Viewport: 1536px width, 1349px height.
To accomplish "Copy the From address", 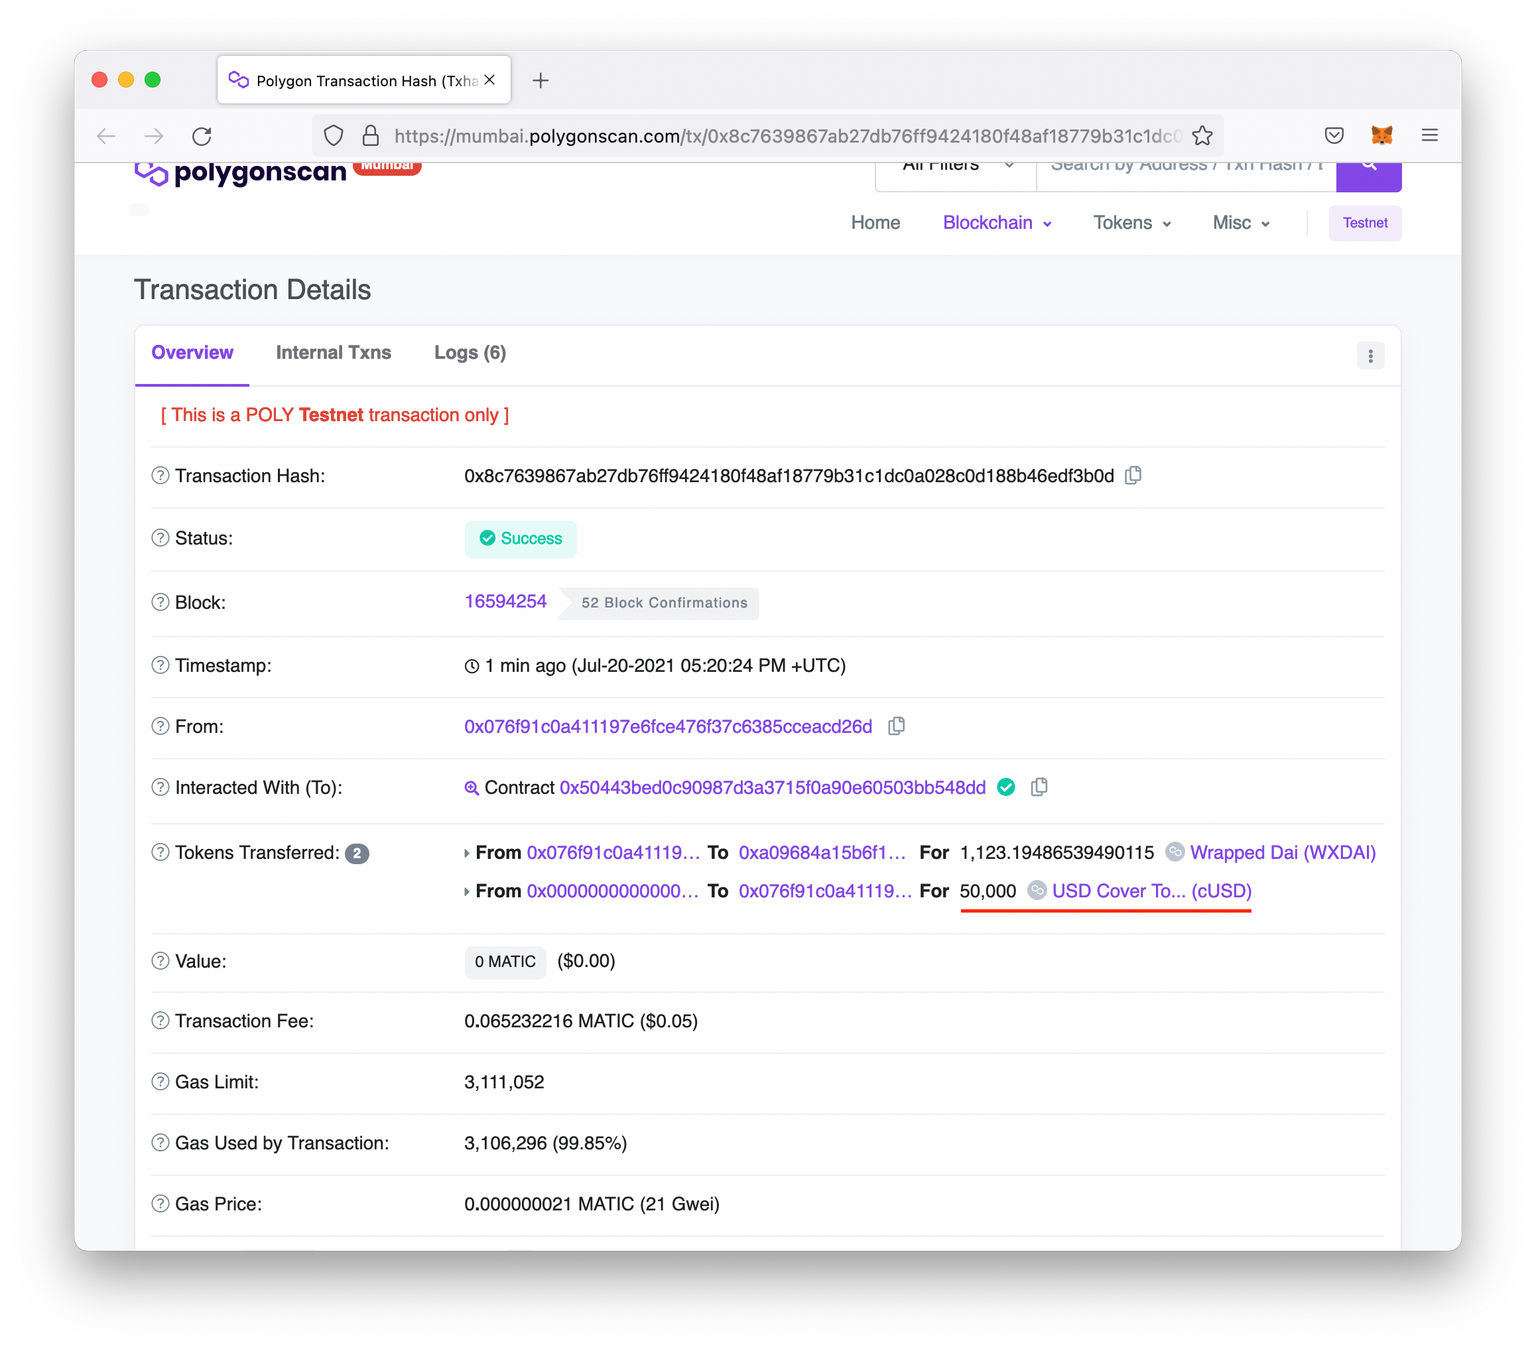I will pos(897,726).
